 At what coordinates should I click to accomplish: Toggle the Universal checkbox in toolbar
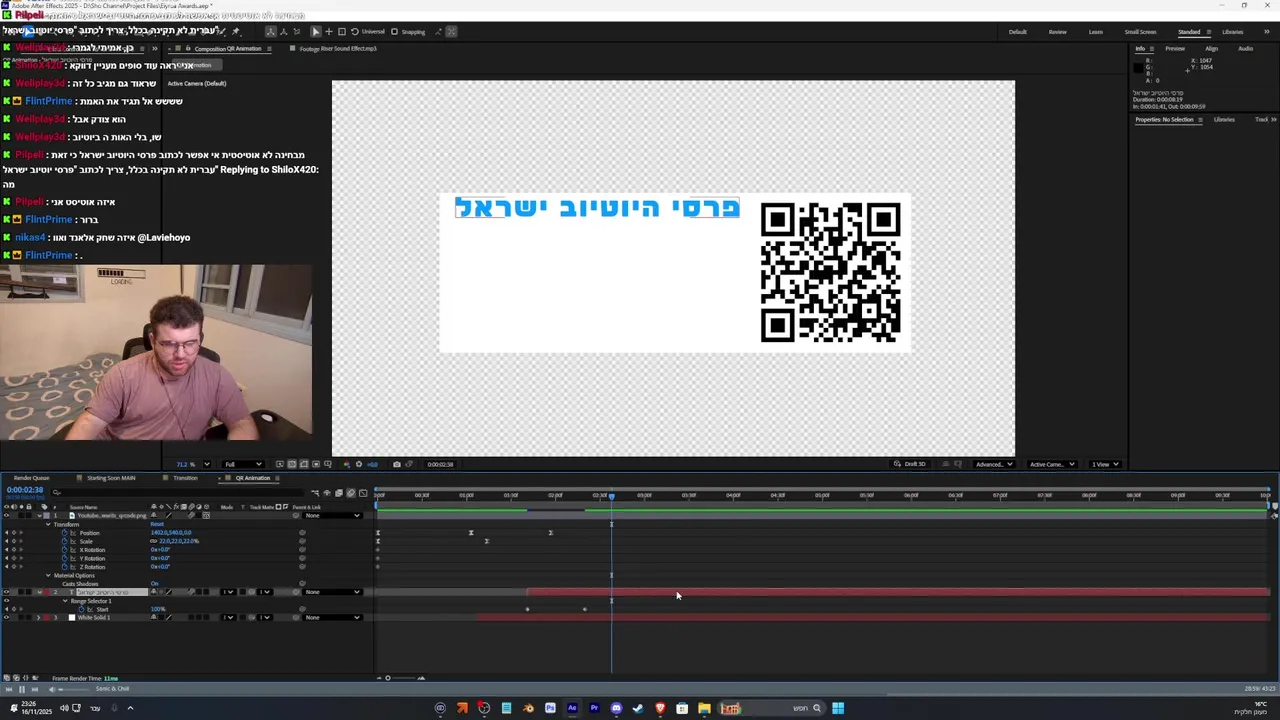coord(368,31)
